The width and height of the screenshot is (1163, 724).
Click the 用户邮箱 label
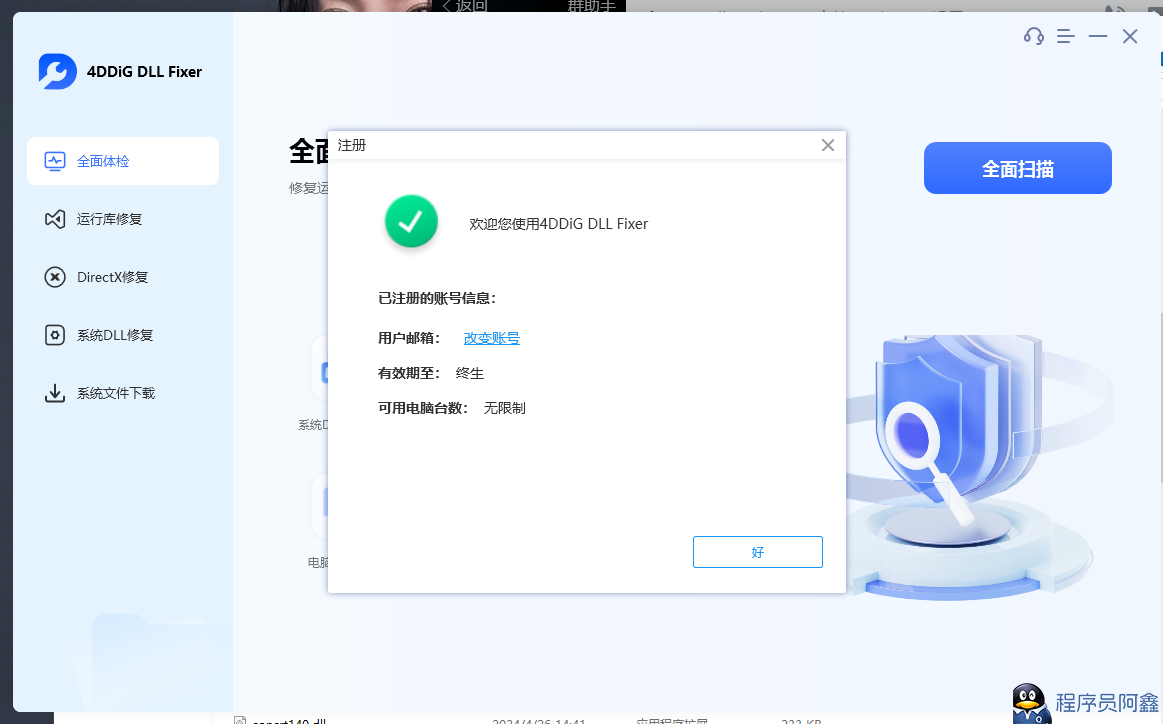click(x=409, y=338)
